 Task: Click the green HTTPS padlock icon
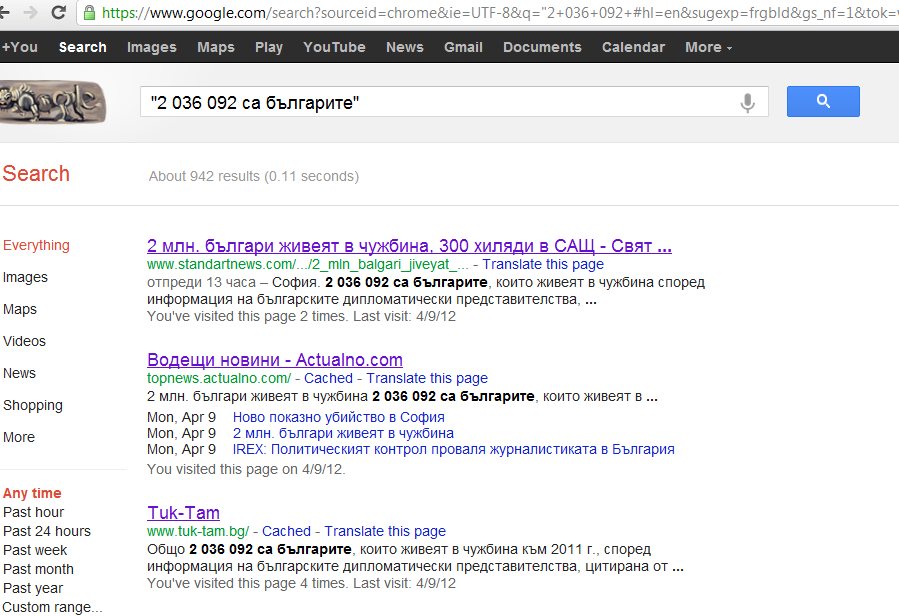[x=90, y=14]
